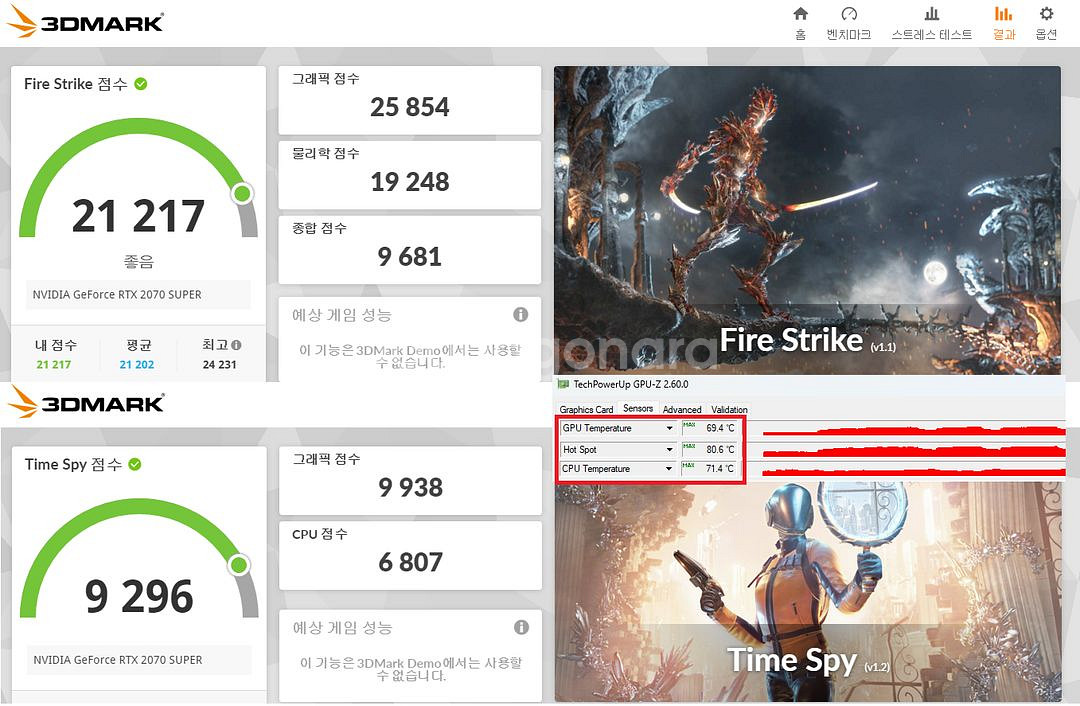The image size is (1080, 706).
Task: Select the Results bar icon
Action: click(x=1004, y=14)
